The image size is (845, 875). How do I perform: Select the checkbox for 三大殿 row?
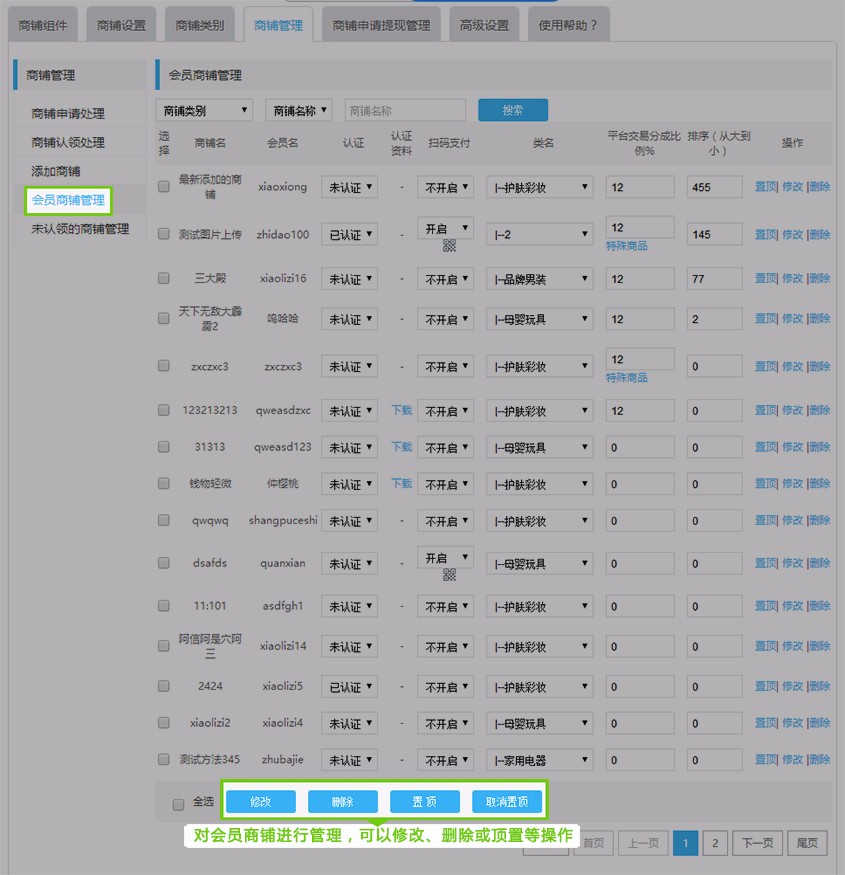click(164, 278)
